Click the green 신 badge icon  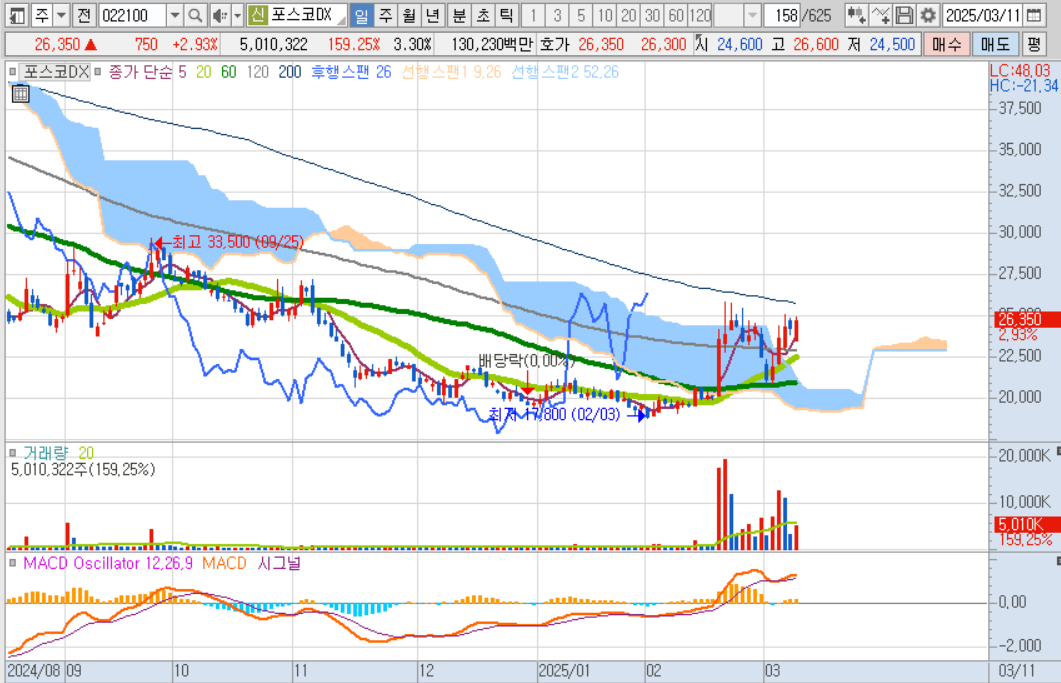[x=256, y=14]
